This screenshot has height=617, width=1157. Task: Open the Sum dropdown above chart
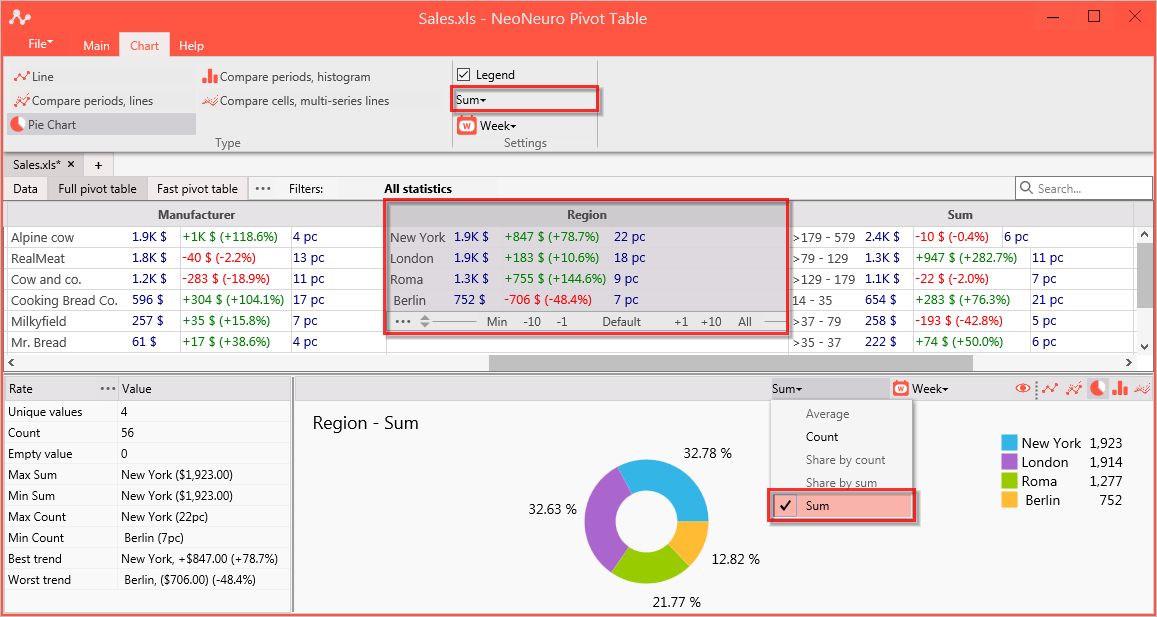click(x=829, y=388)
